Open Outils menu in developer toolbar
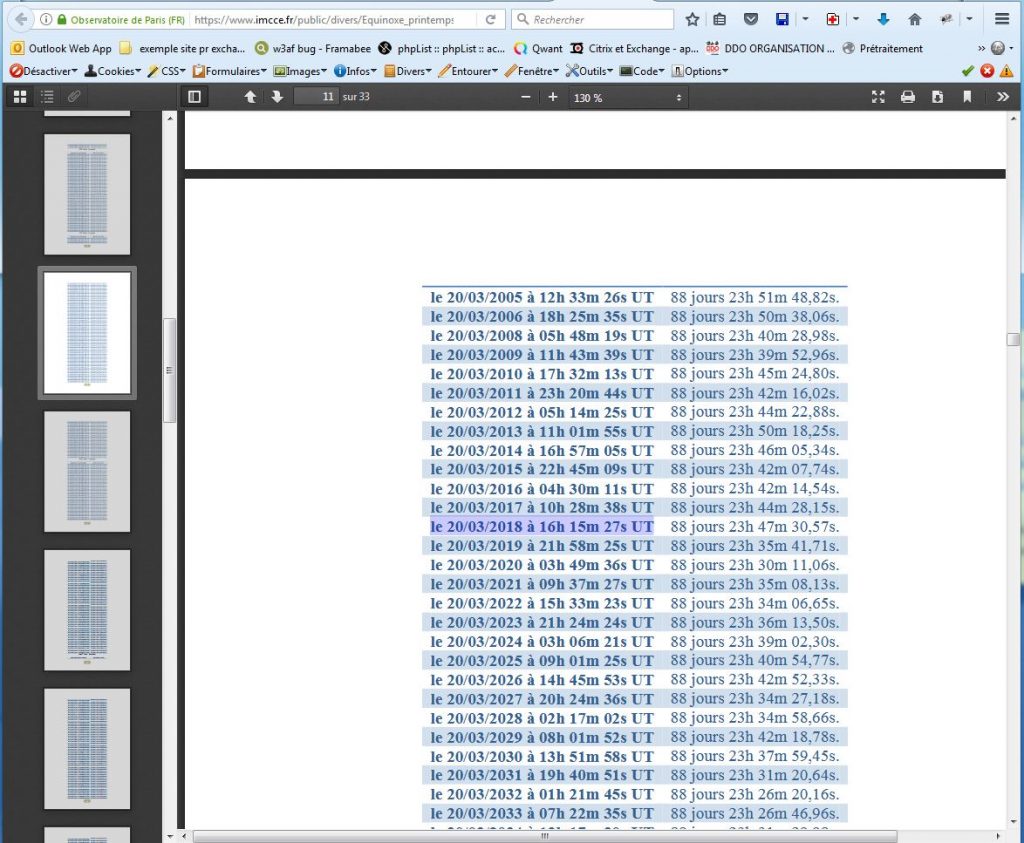 [x=588, y=71]
